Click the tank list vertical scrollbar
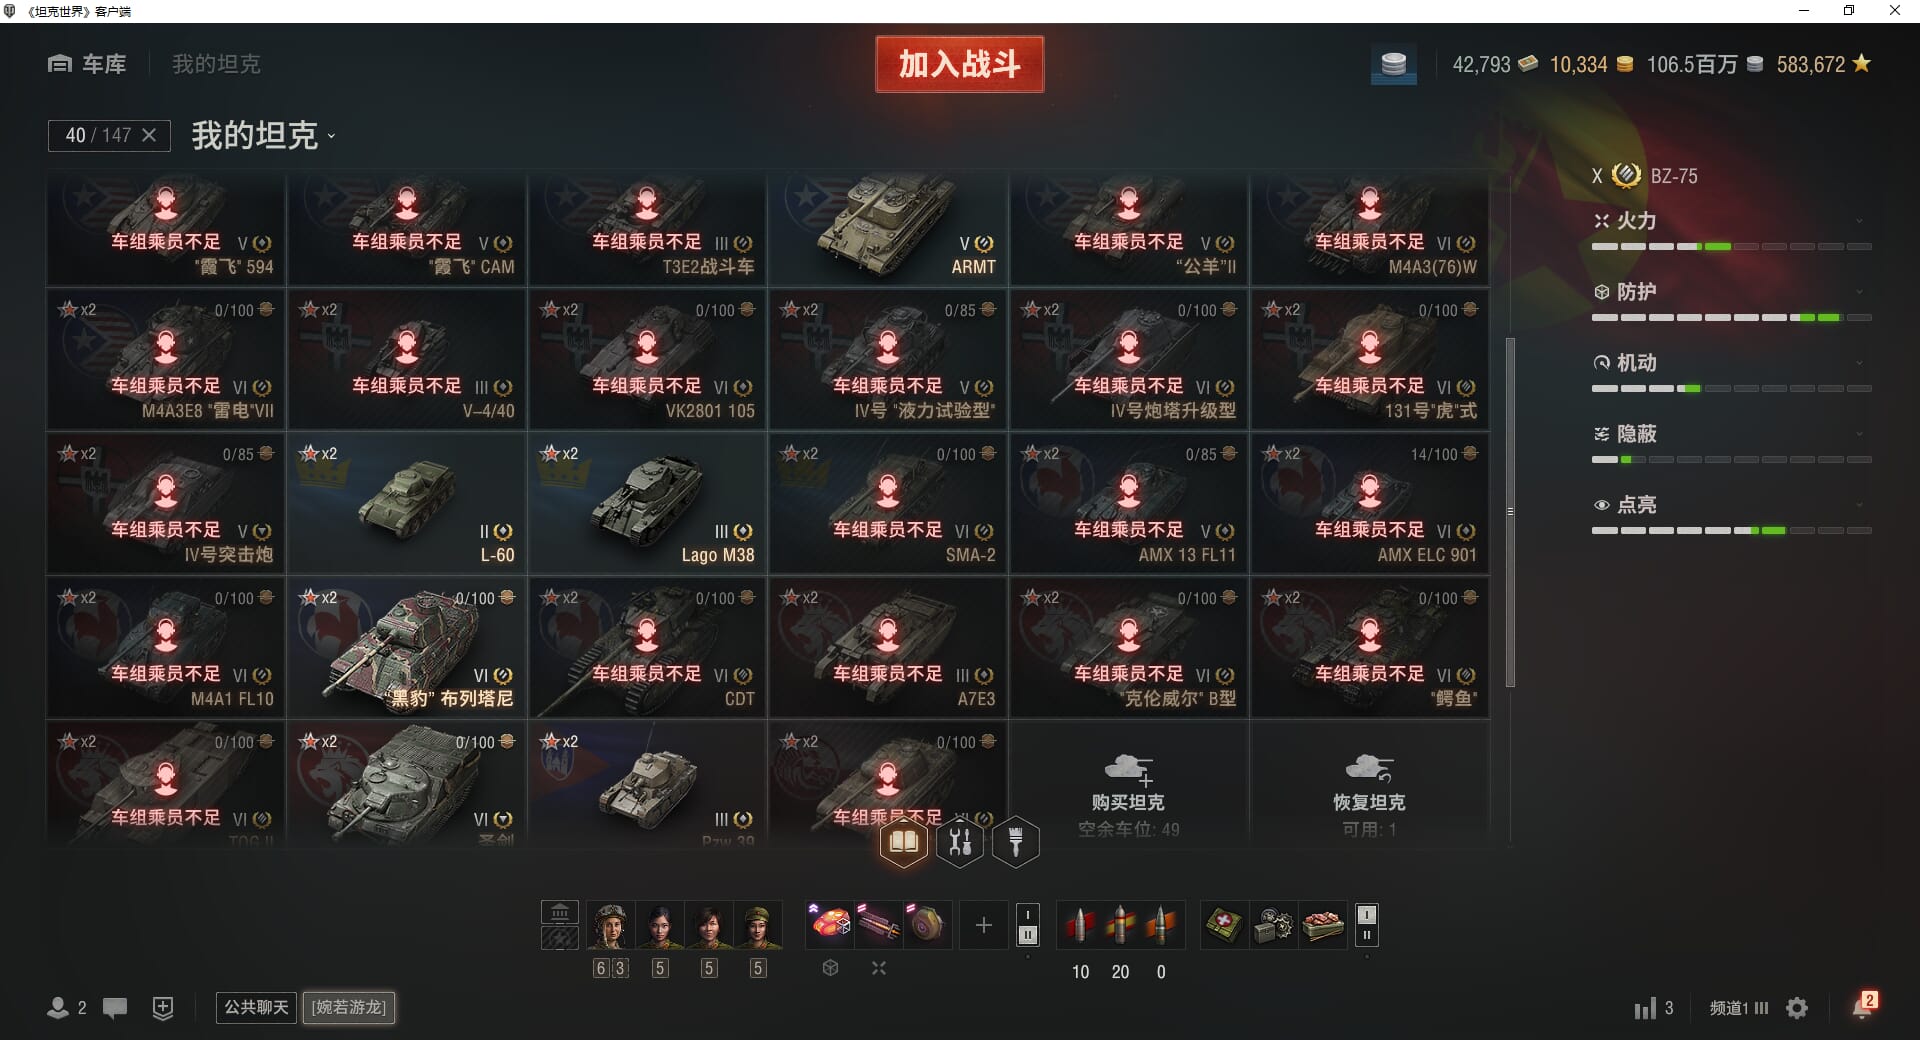This screenshot has height=1040, width=1920. pyautogui.click(x=1510, y=512)
